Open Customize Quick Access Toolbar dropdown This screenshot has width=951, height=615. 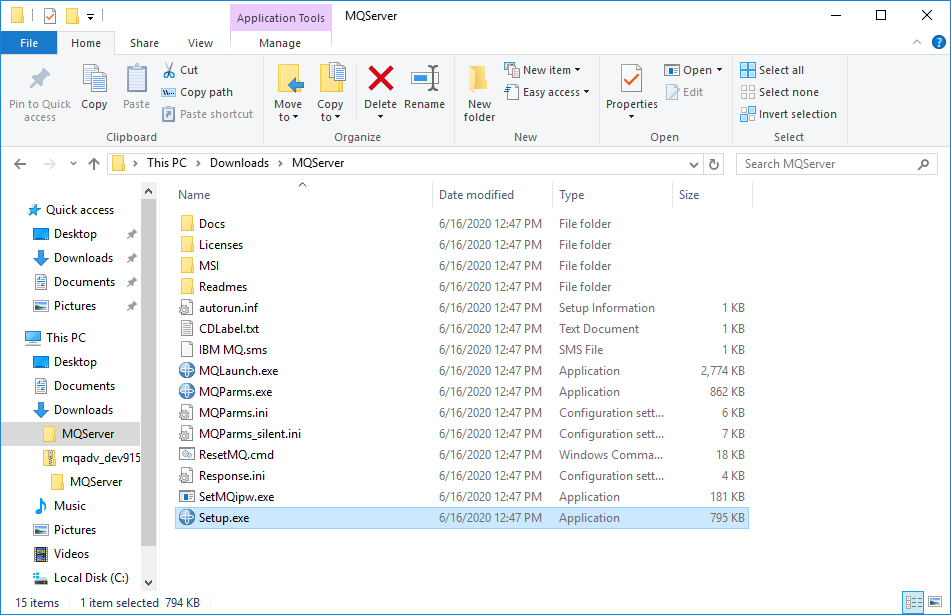(90, 16)
